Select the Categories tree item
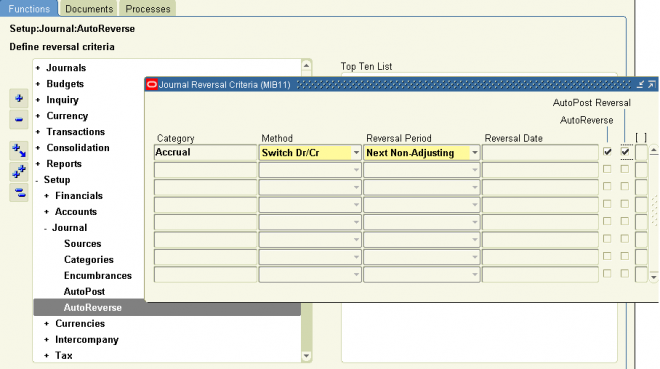660x369 pixels. click(x=89, y=260)
